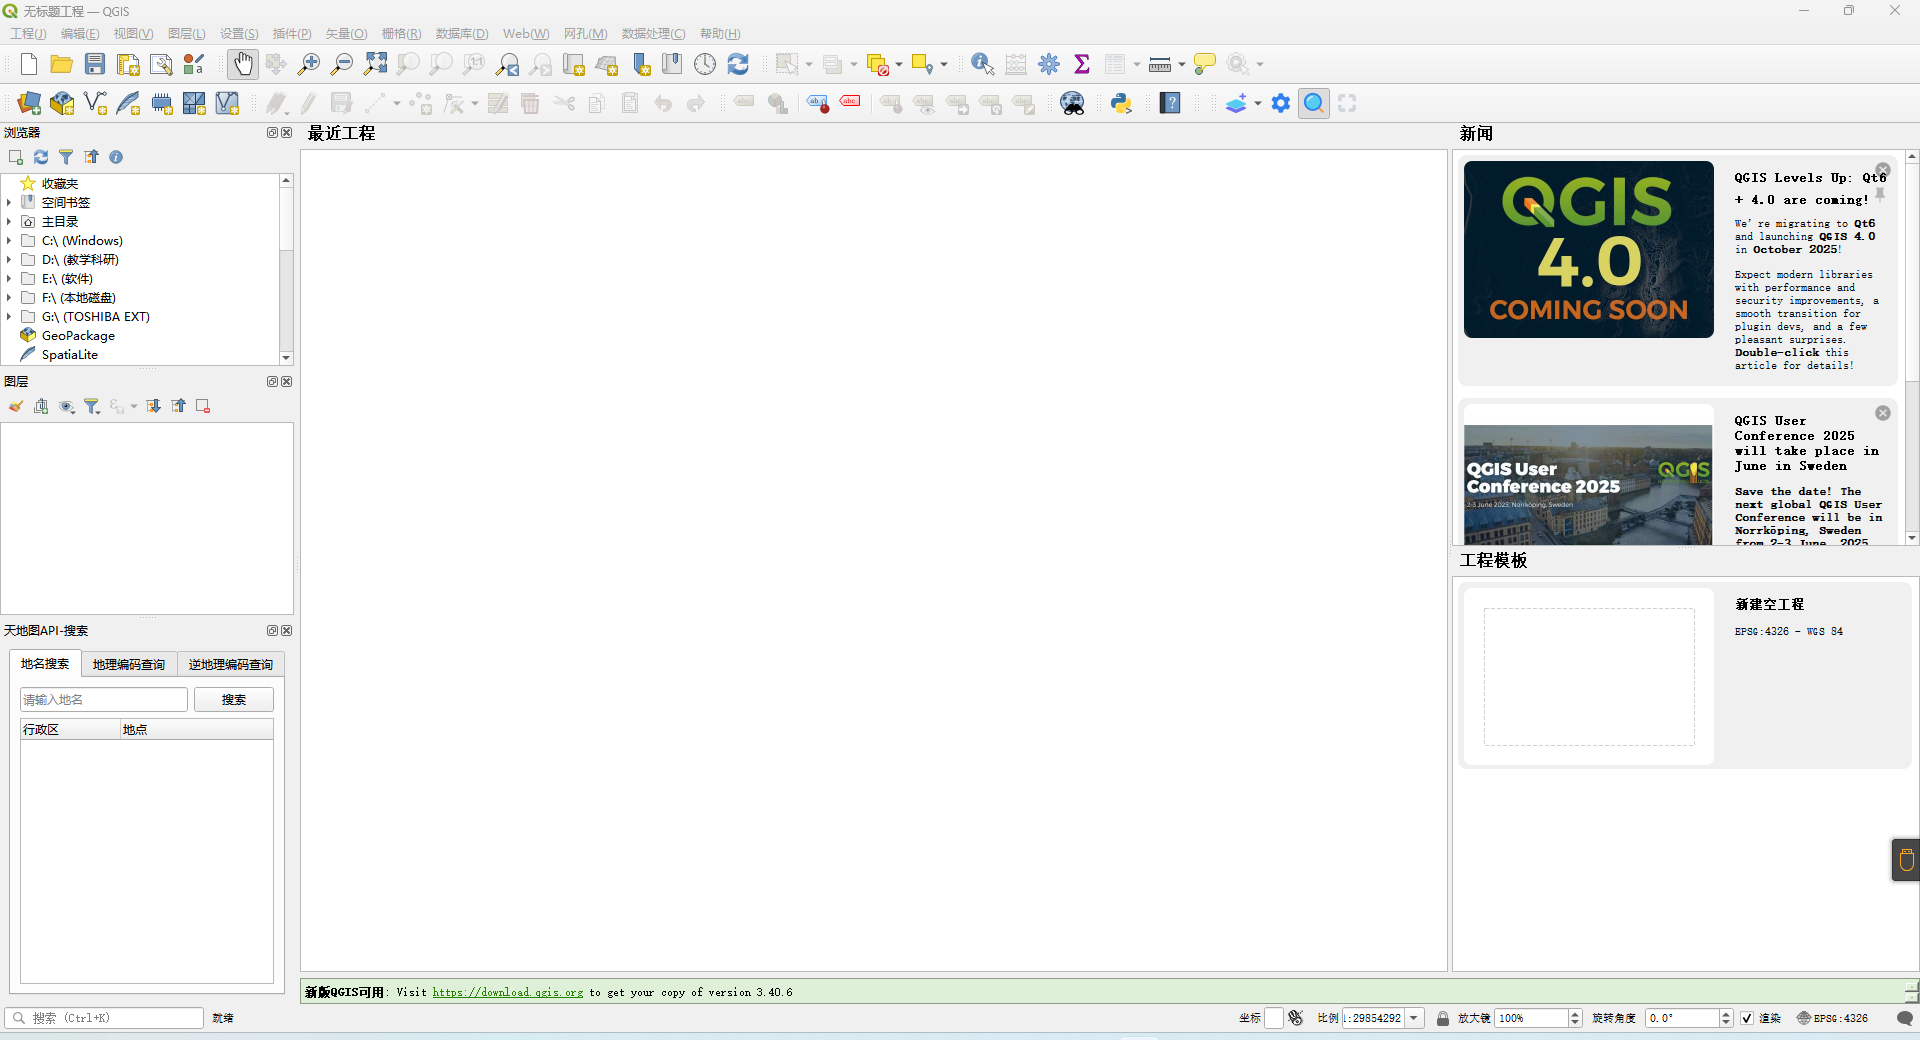This screenshot has width=1920, height=1040.
Task: Toggle the blue magnifier search tool button
Action: click(1314, 103)
